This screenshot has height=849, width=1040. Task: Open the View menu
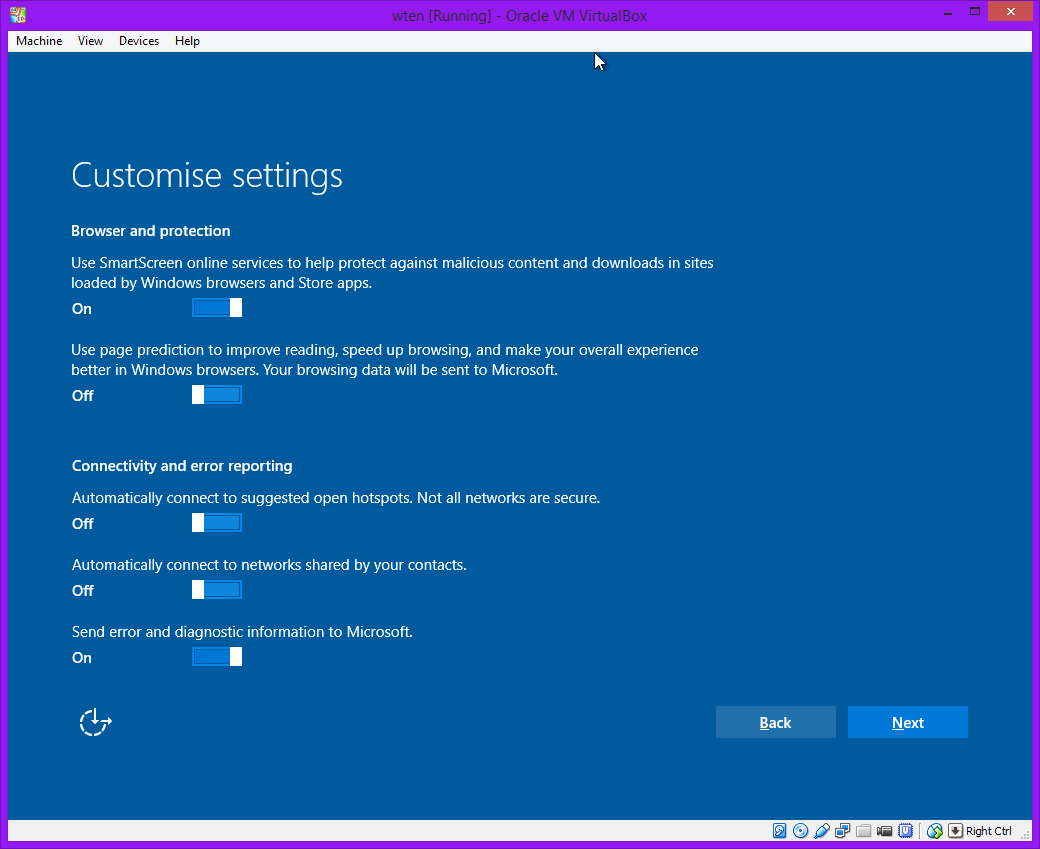click(x=90, y=41)
